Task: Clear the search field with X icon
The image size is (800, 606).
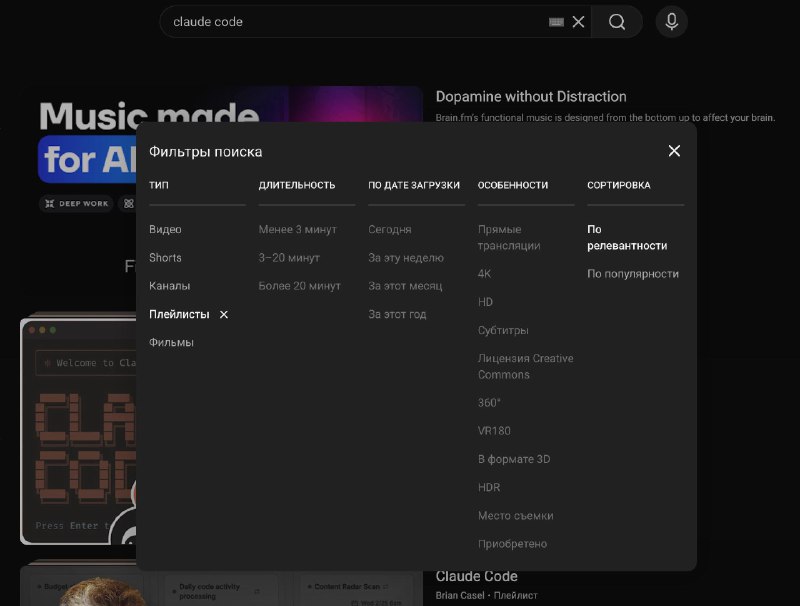Action: pos(578,22)
